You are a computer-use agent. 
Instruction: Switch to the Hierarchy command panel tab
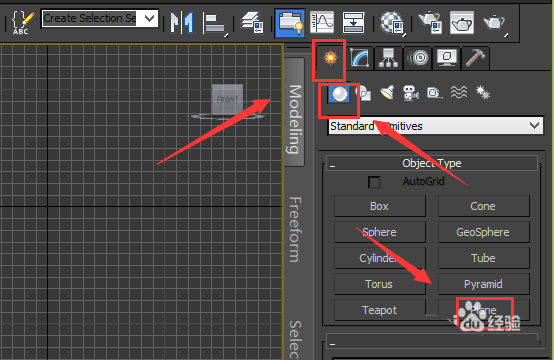pos(388,58)
